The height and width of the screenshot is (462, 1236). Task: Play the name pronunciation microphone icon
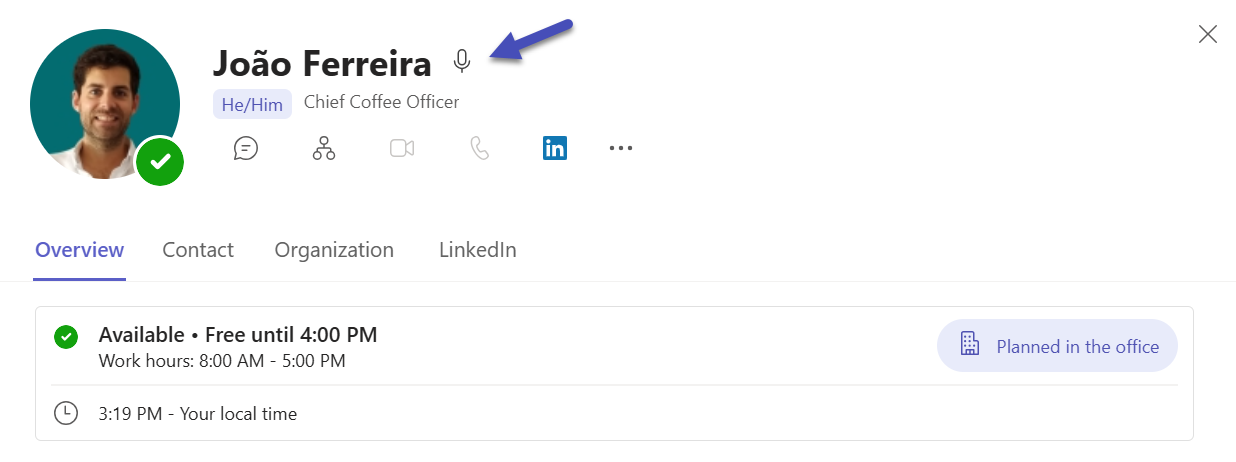(x=461, y=62)
